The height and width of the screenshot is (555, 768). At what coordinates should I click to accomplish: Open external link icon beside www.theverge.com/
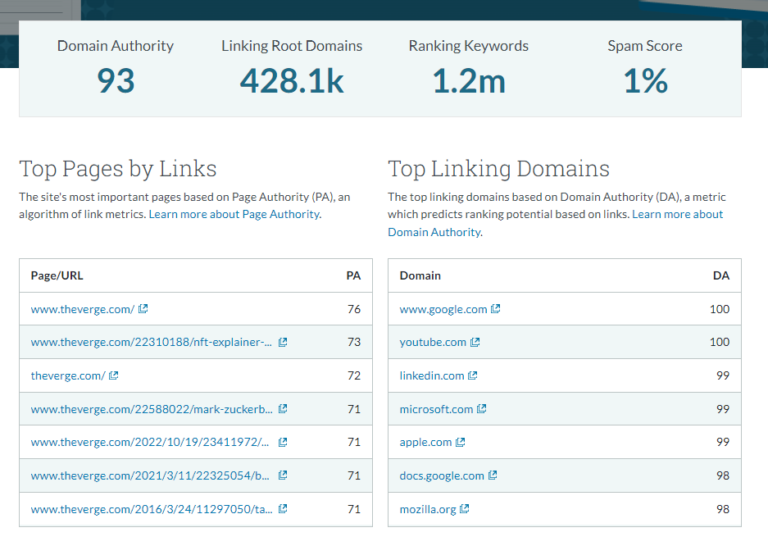coord(143,309)
